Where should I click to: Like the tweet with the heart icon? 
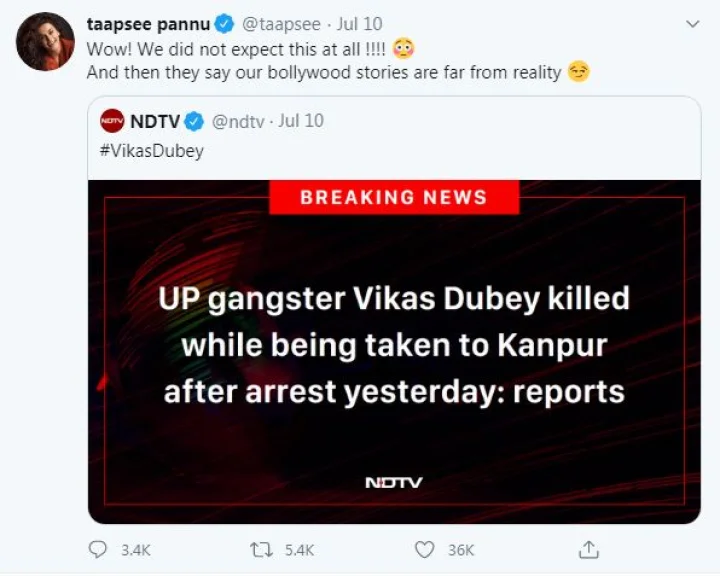click(426, 549)
